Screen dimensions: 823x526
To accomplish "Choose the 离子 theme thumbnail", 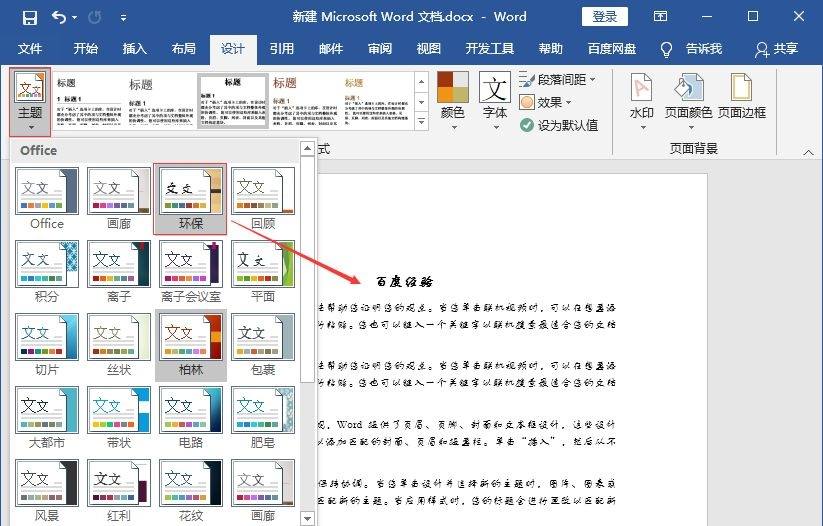I will click(x=119, y=271).
